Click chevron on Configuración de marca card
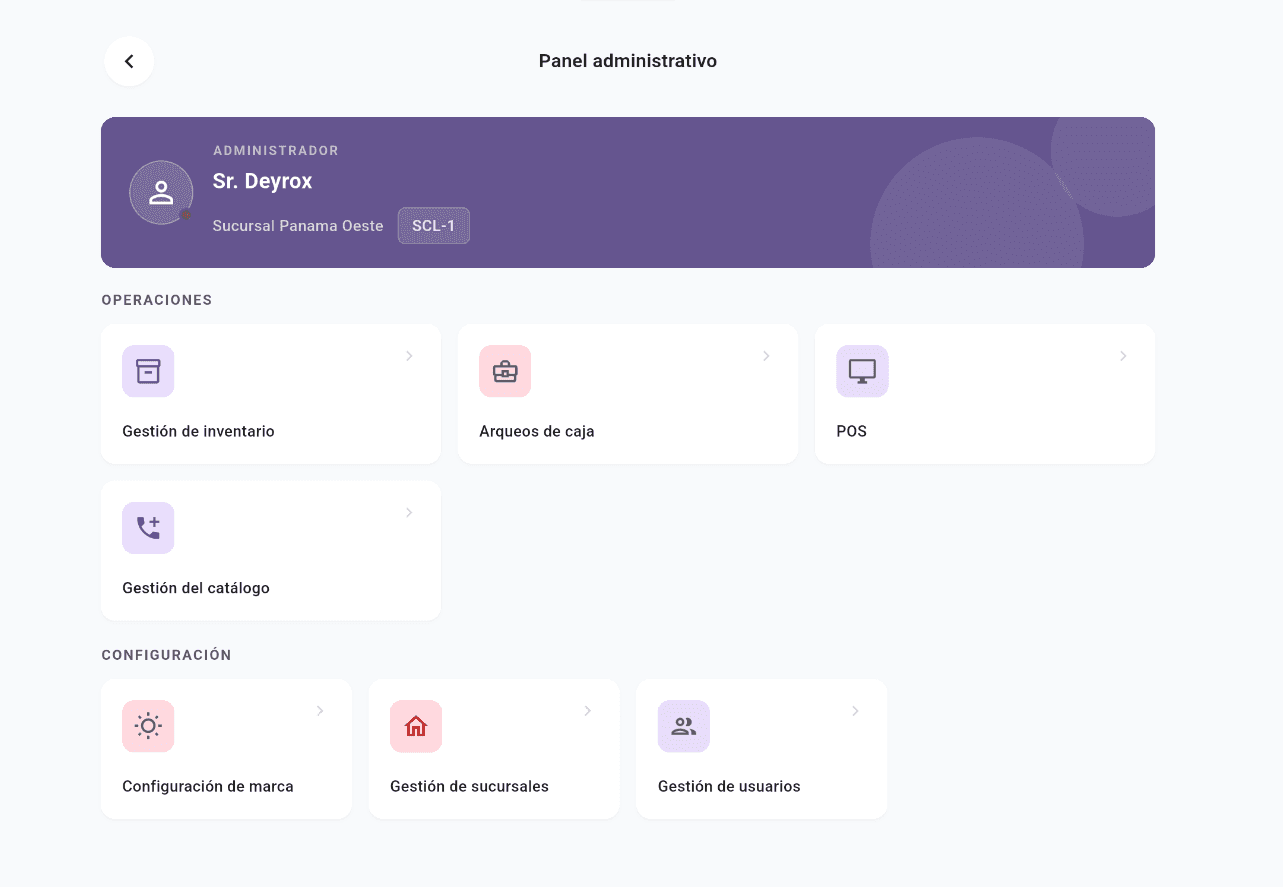This screenshot has height=887, width=1283. point(320,711)
